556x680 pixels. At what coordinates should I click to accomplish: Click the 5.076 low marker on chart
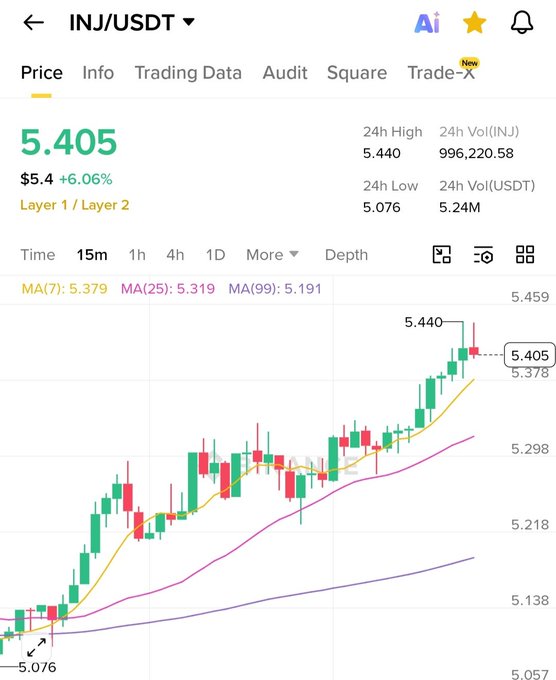(x=37, y=667)
